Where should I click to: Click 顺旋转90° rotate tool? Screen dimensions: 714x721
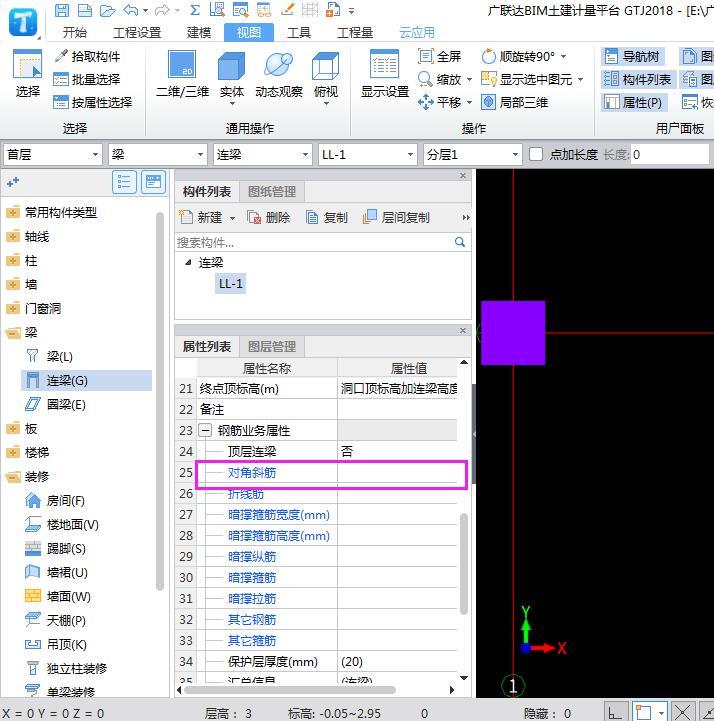[x=519, y=56]
